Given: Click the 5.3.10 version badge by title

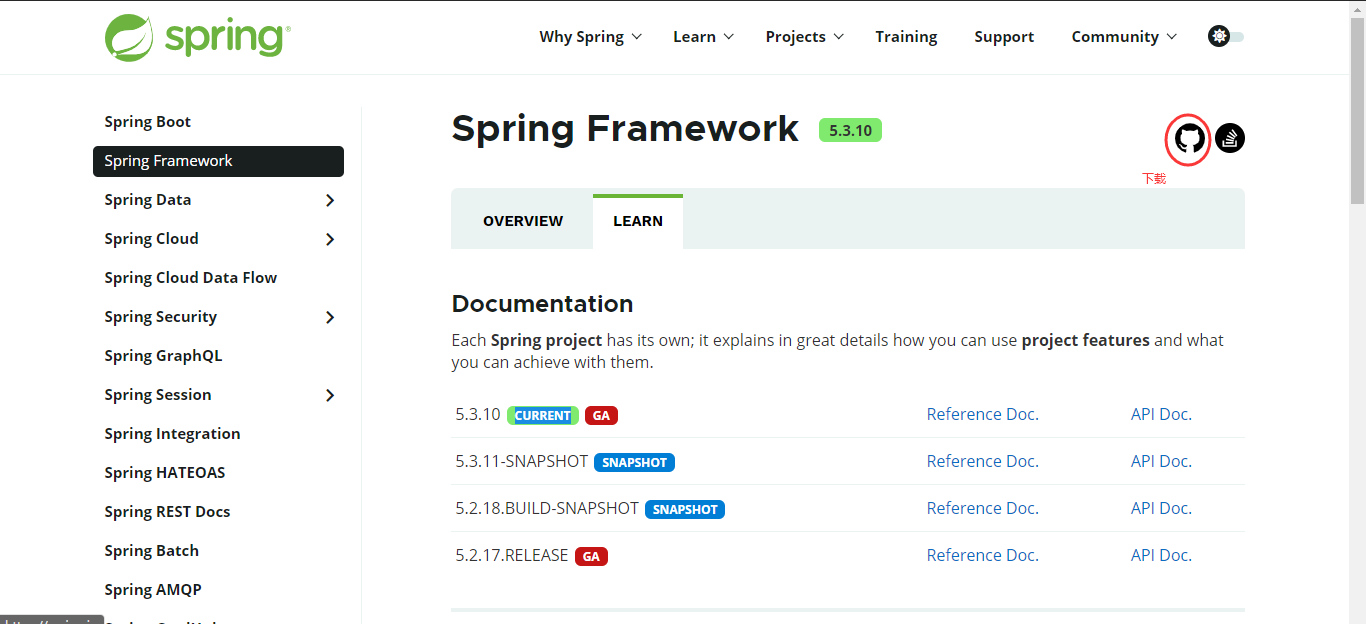Looking at the screenshot, I should pyautogui.click(x=850, y=130).
